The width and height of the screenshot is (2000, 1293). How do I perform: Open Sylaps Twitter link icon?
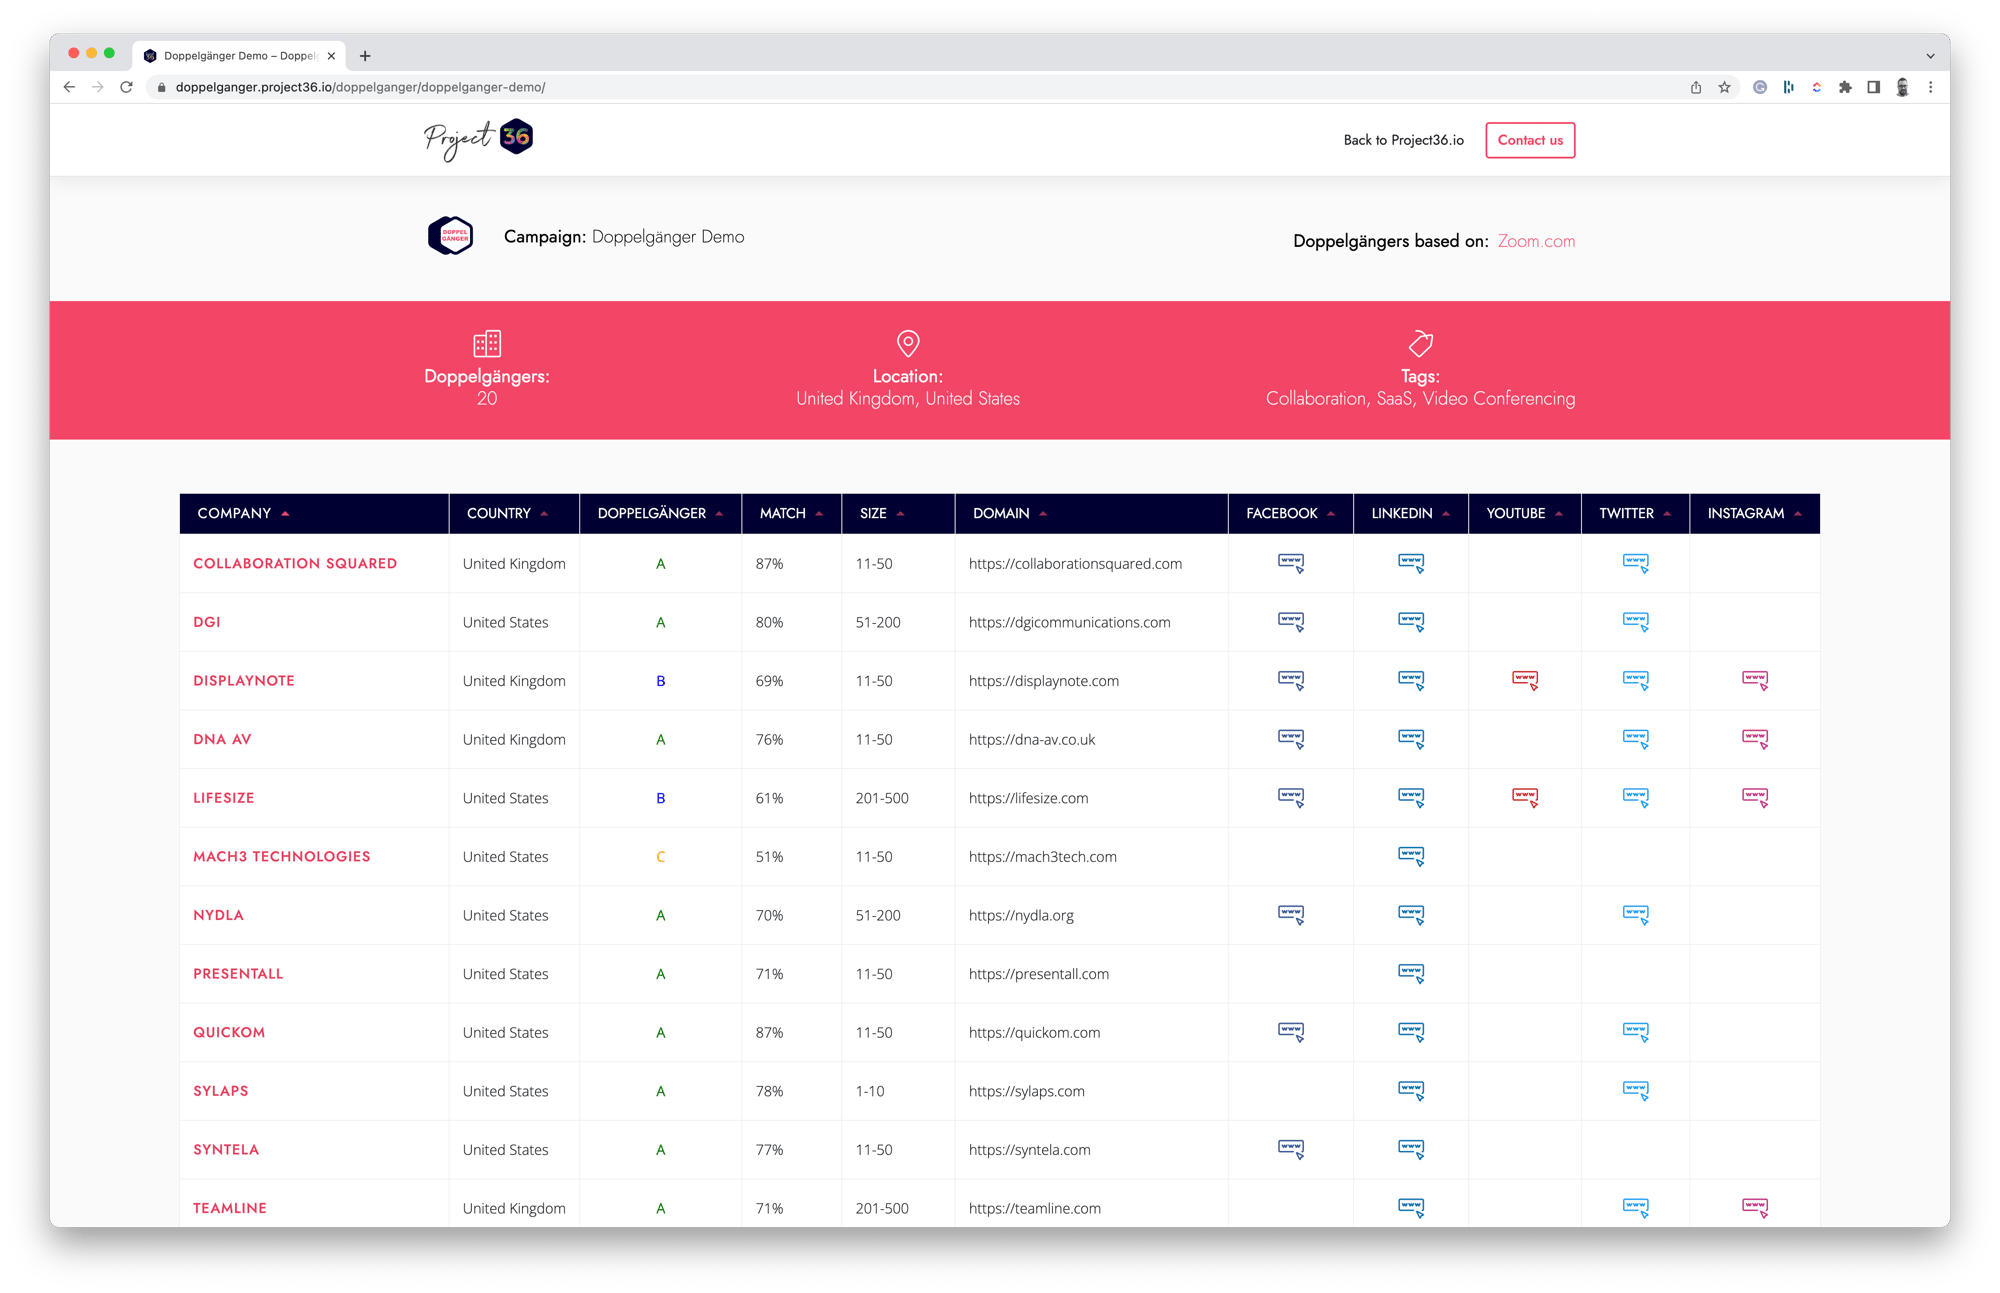click(1636, 1091)
